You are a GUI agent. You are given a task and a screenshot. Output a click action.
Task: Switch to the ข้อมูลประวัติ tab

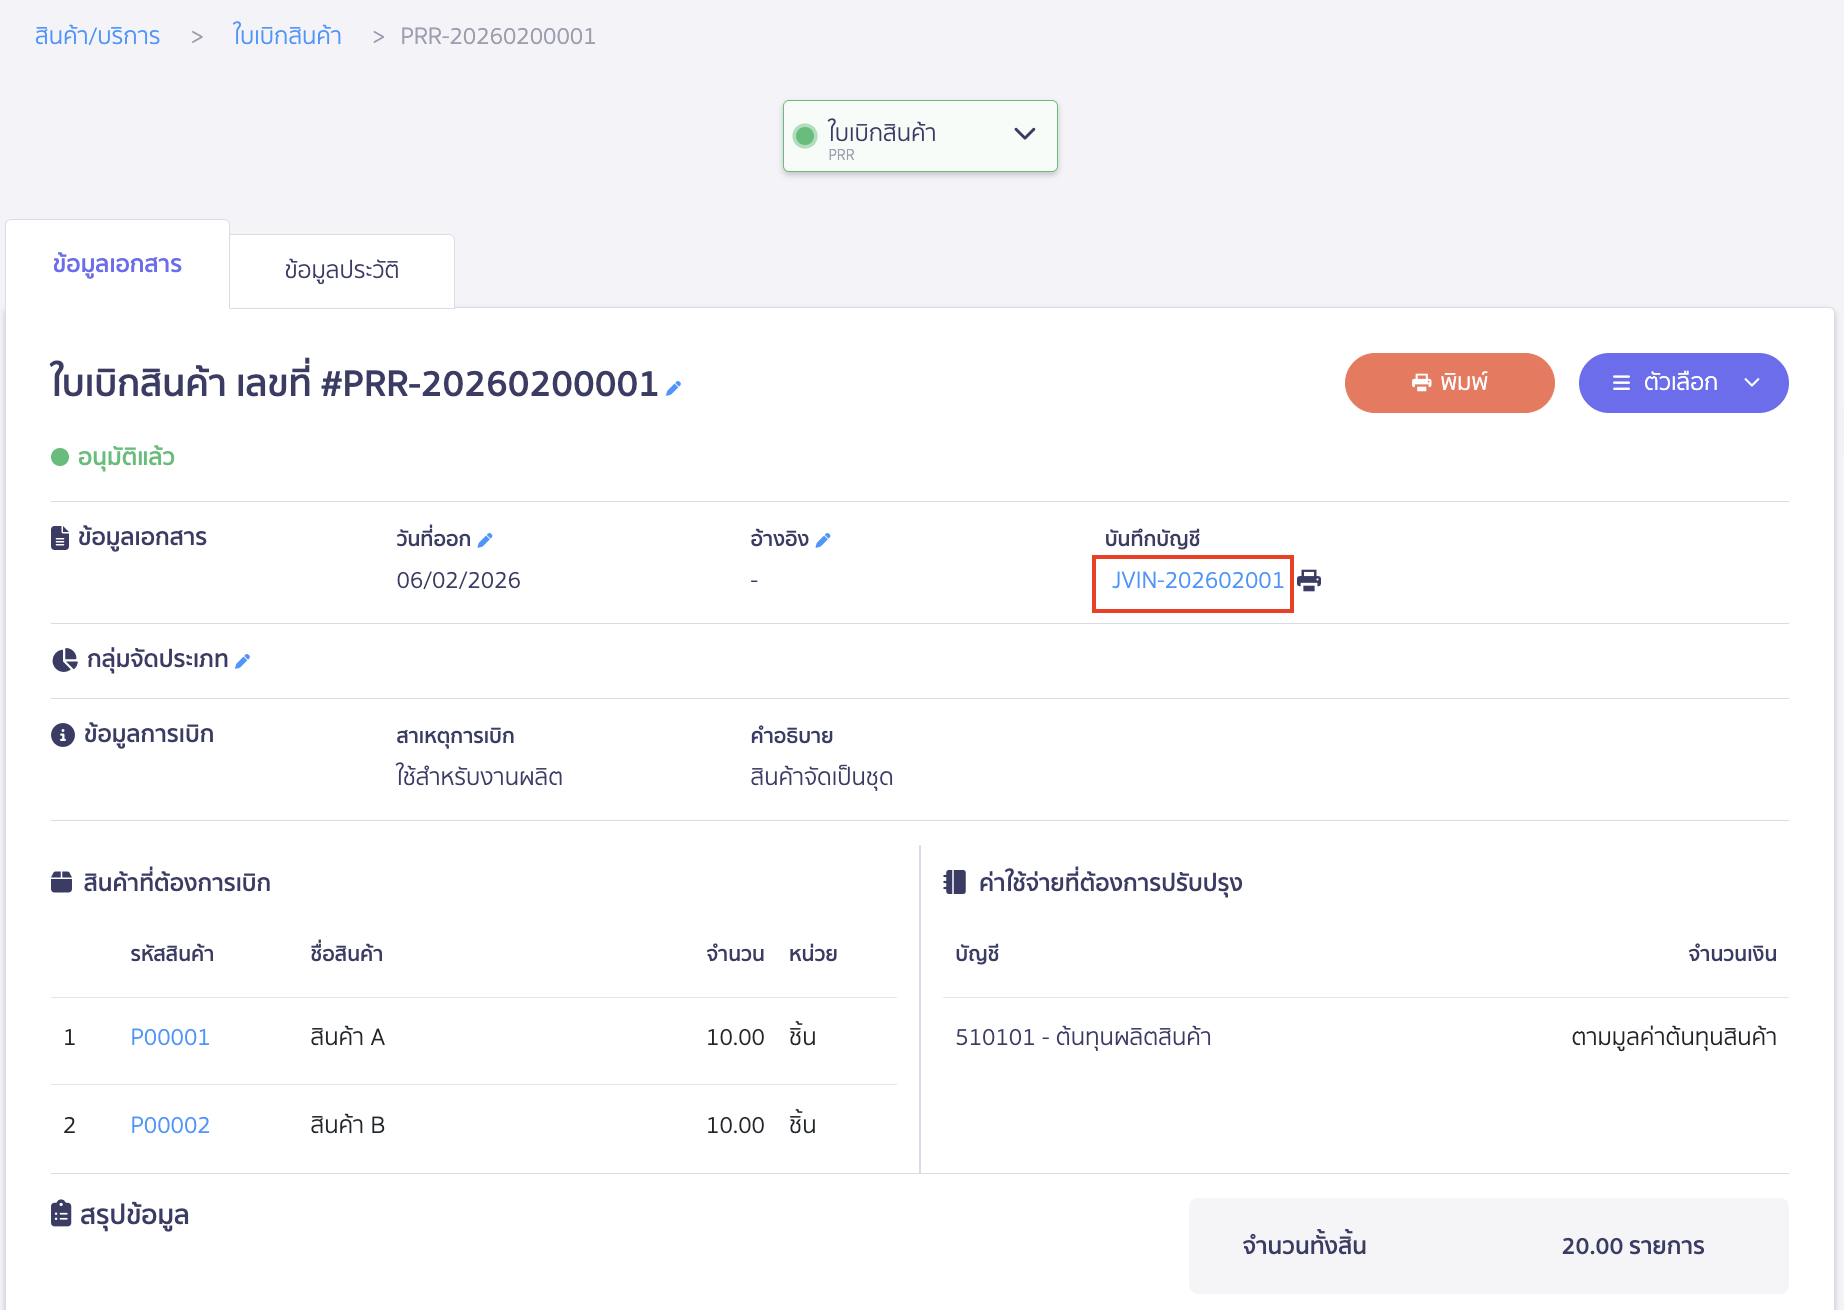click(x=341, y=270)
